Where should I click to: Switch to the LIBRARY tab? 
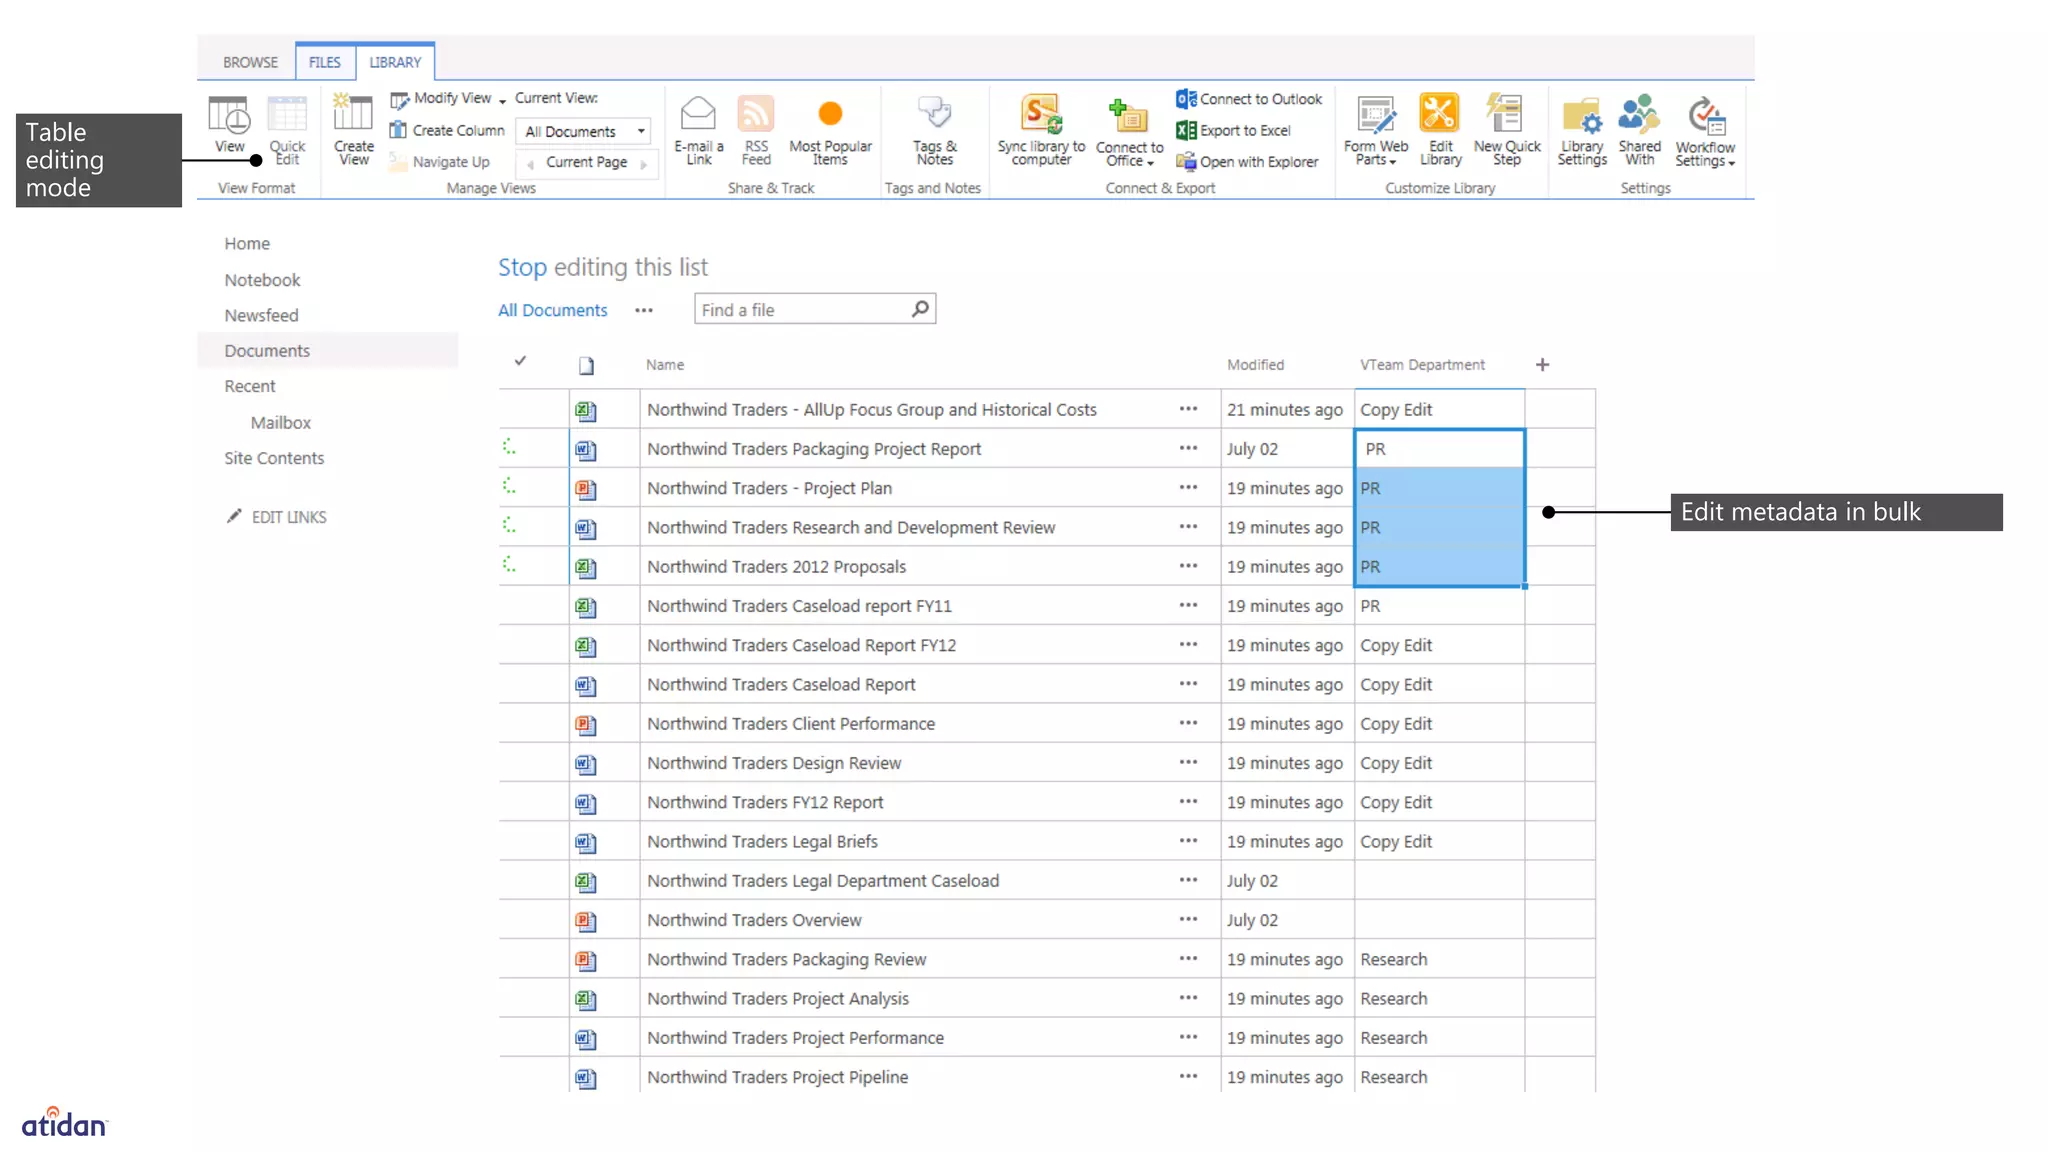click(x=395, y=62)
